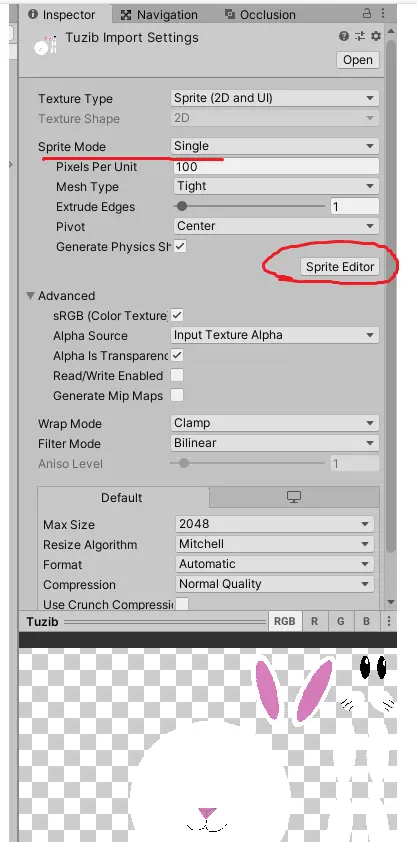Click the Extrude Edges slider handle

point(182,206)
